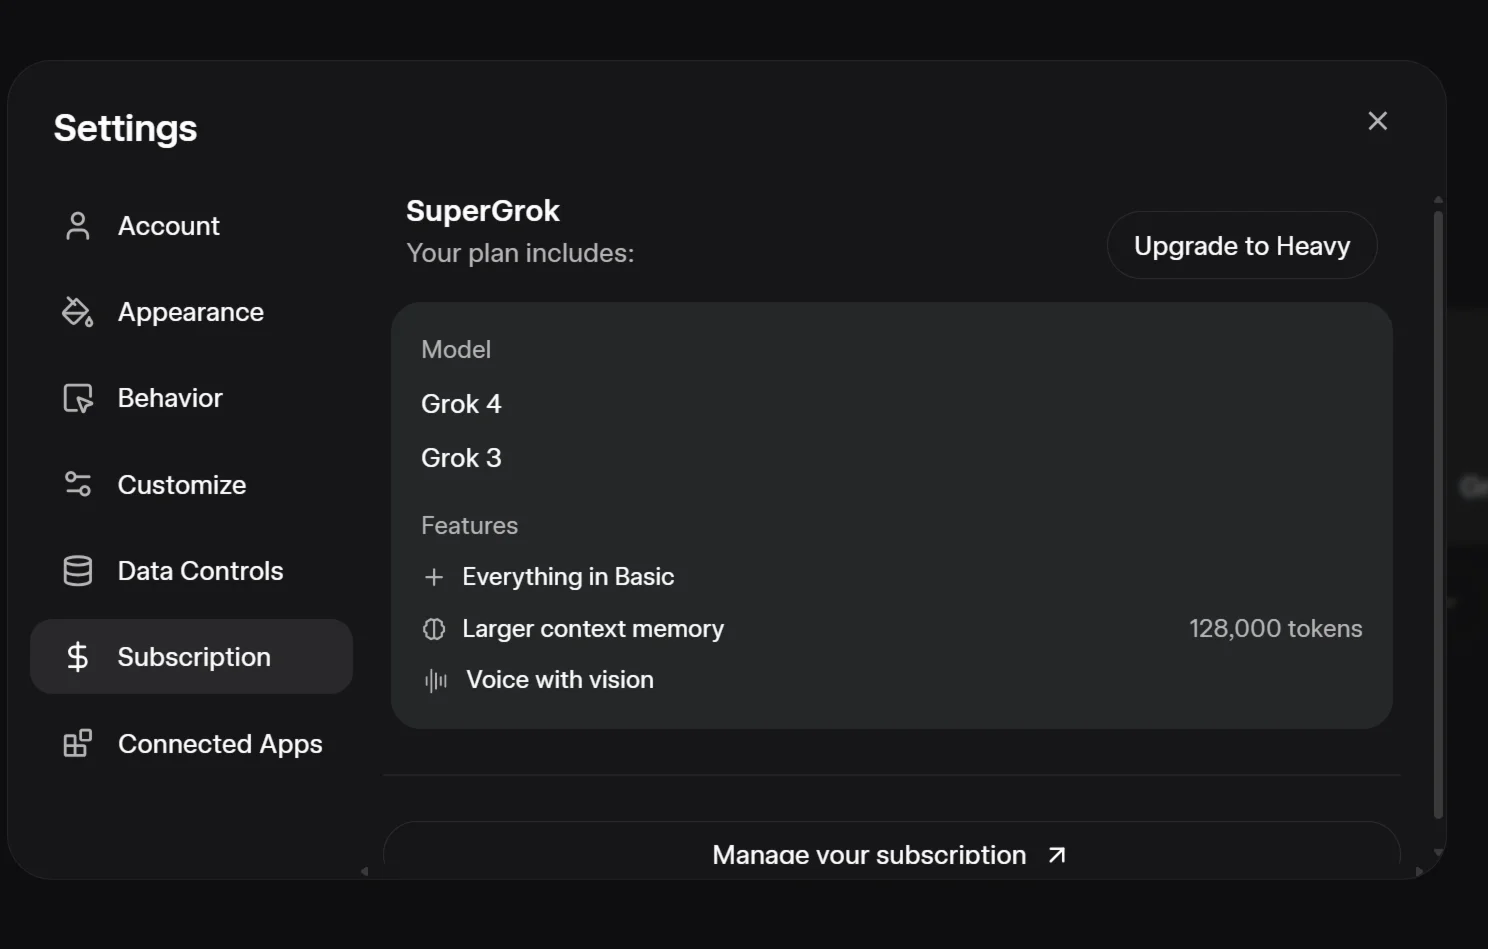This screenshot has height=949, width=1488.
Task: Open the Account settings tab
Action: 168,226
